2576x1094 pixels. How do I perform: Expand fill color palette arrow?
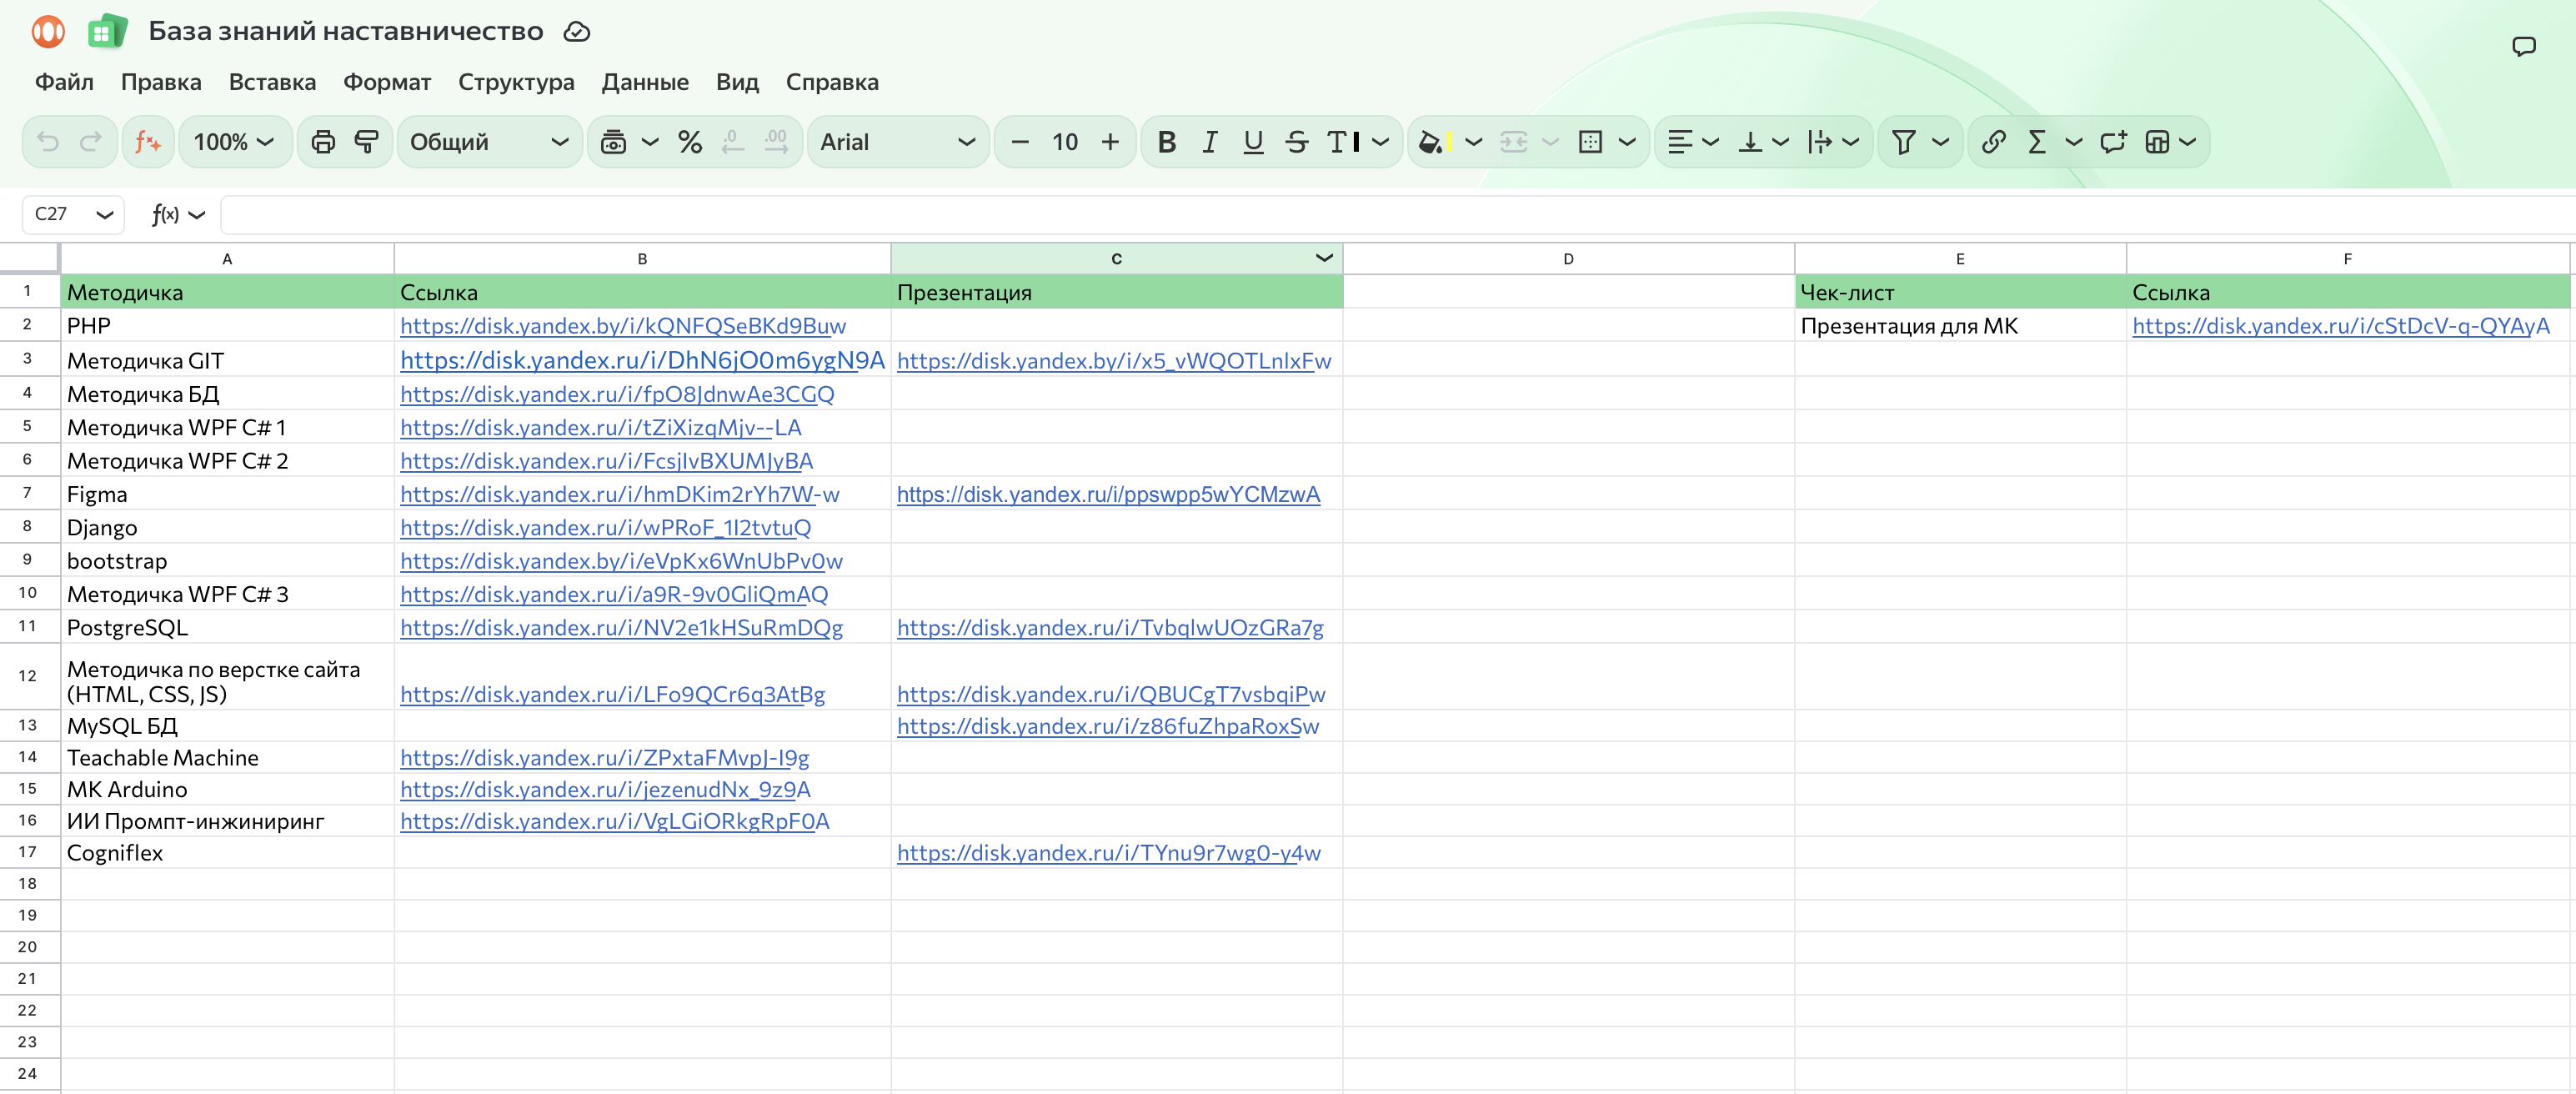pyautogui.click(x=1473, y=142)
